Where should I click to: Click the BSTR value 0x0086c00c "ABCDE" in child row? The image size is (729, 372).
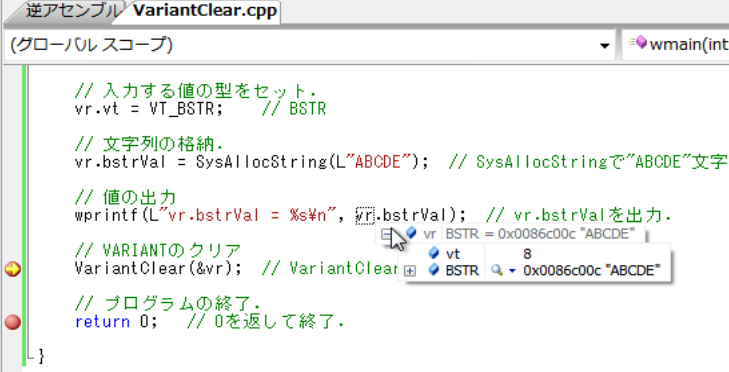pyautogui.click(x=591, y=270)
